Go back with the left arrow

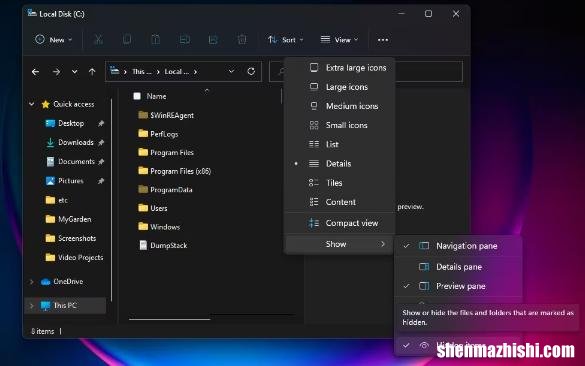(35, 72)
